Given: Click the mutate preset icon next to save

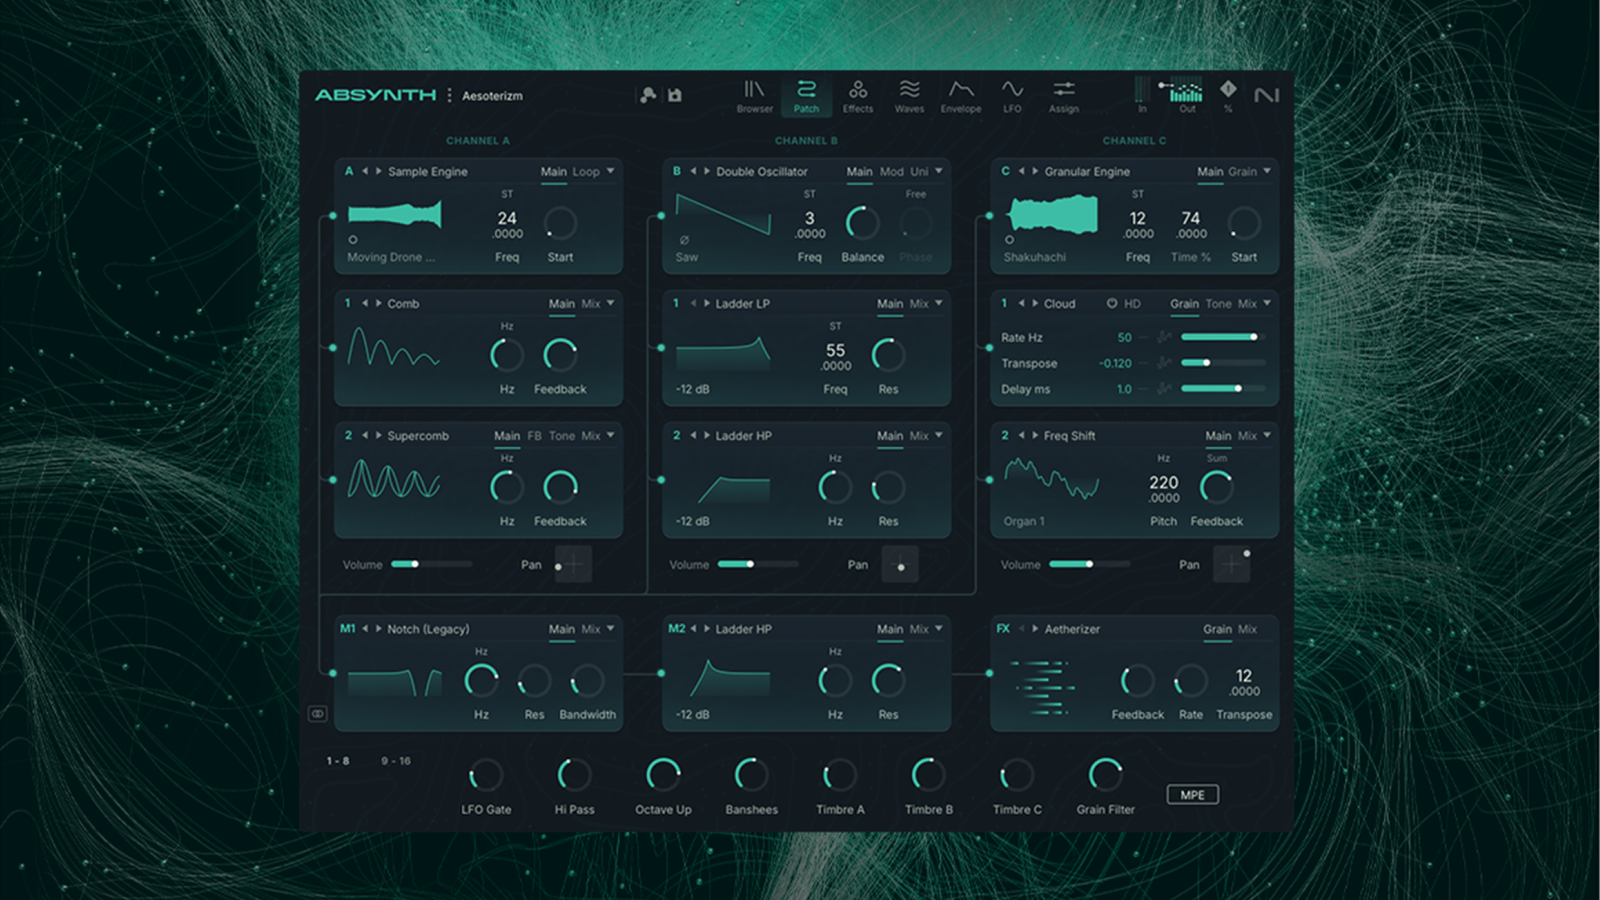Looking at the screenshot, I should [x=648, y=95].
